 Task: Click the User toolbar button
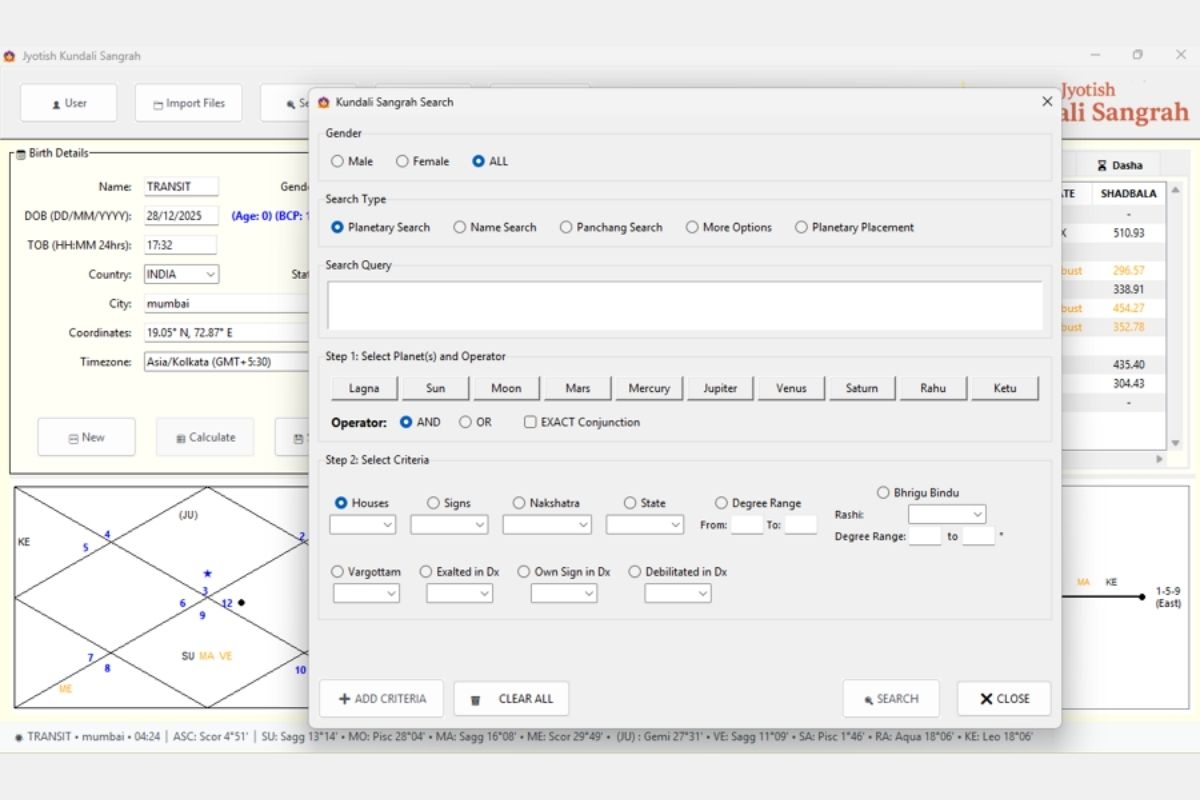click(69, 103)
